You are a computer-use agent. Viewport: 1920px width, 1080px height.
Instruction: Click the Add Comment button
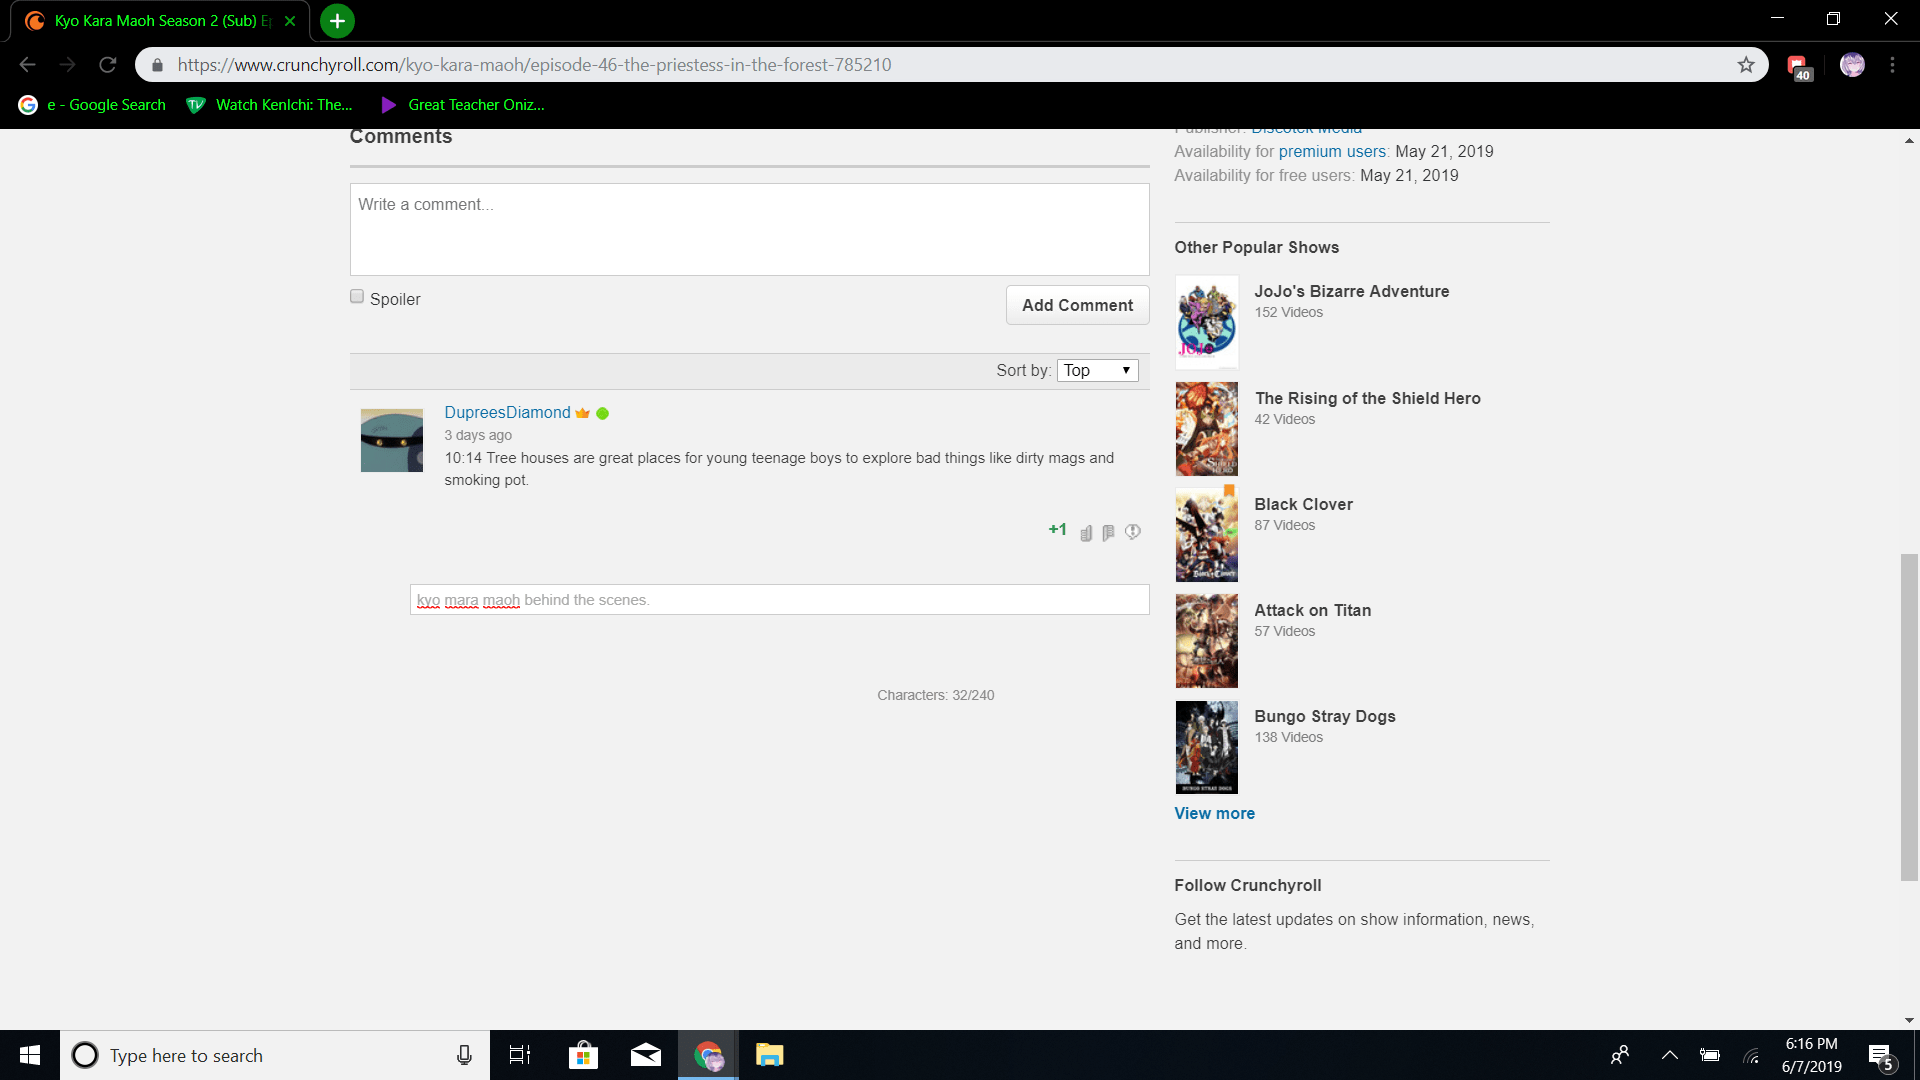point(1077,305)
